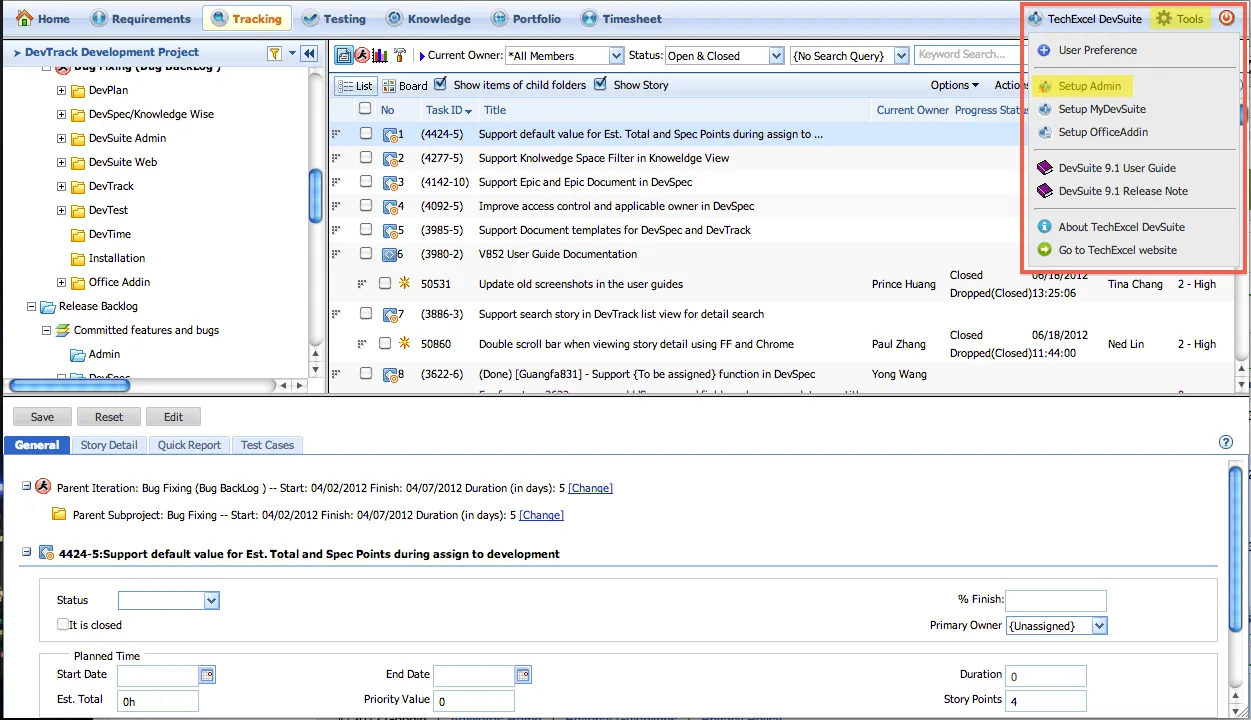Click the star icon for task 50860
Image resolution: width=1251 pixels, height=720 pixels.
click(x=405, y=344)
